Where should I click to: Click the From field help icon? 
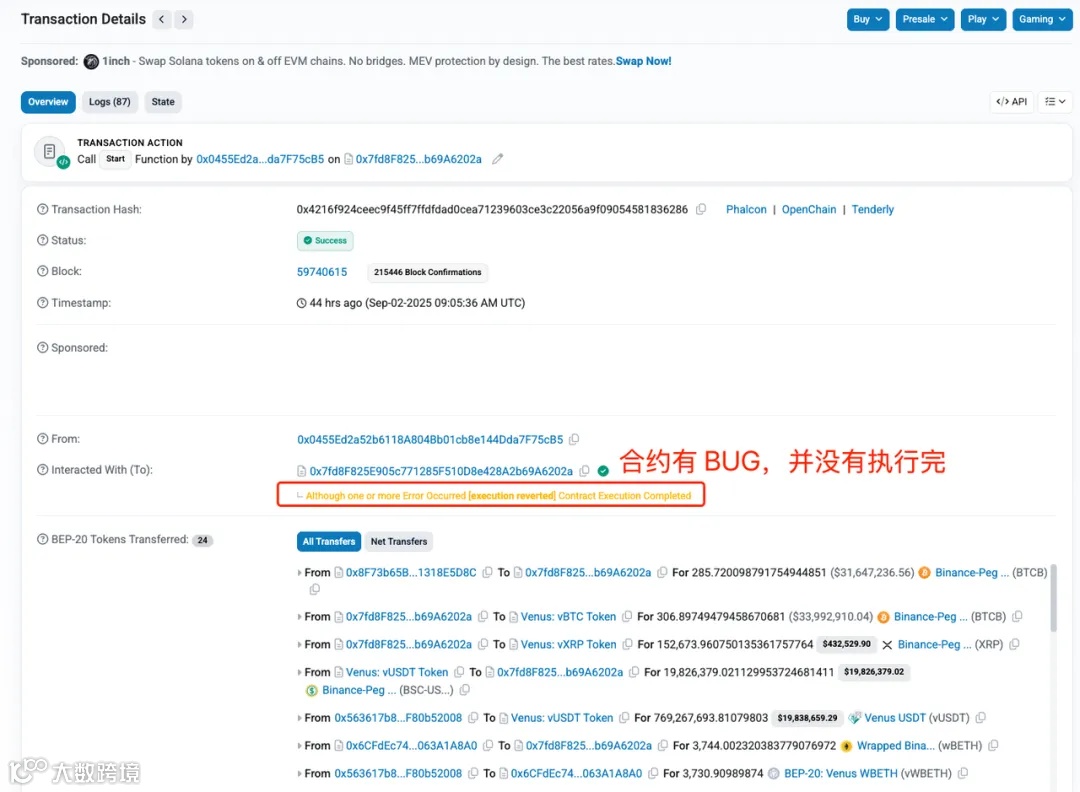click(43, 439)
